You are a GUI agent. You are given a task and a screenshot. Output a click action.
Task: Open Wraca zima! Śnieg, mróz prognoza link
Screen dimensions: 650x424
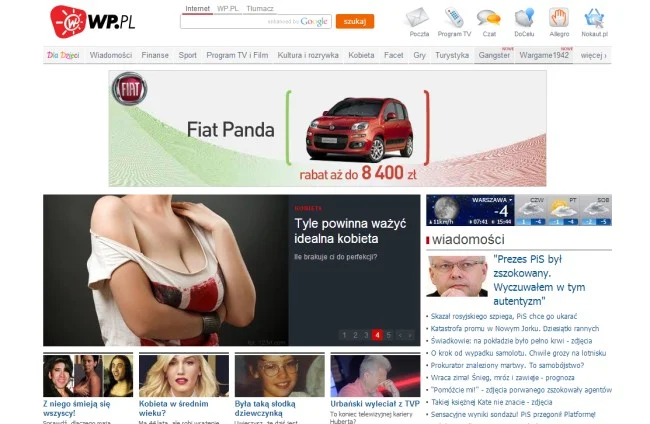click(x=502, y=378)
